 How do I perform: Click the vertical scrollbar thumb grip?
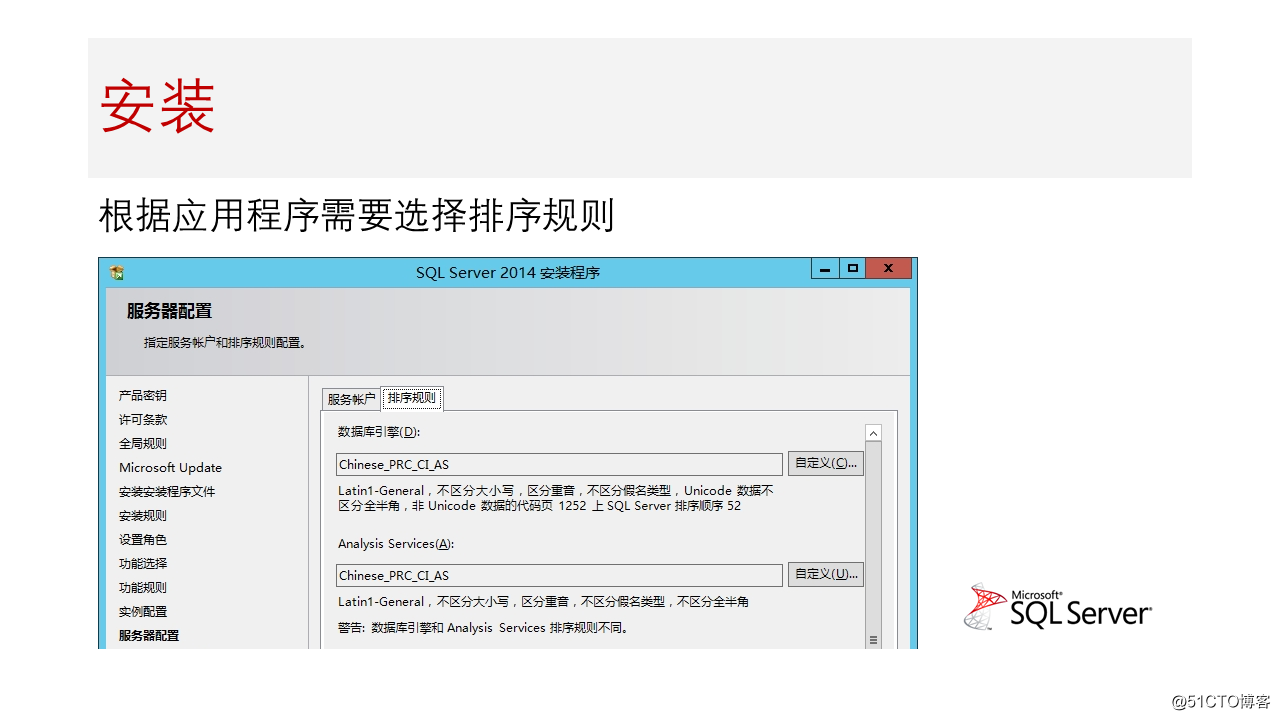[x=873, y=640]
